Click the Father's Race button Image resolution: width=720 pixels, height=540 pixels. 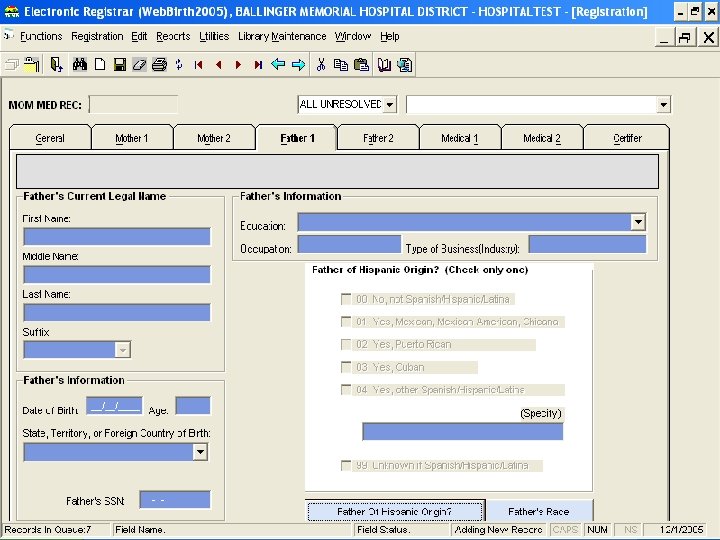click(539, 511)
